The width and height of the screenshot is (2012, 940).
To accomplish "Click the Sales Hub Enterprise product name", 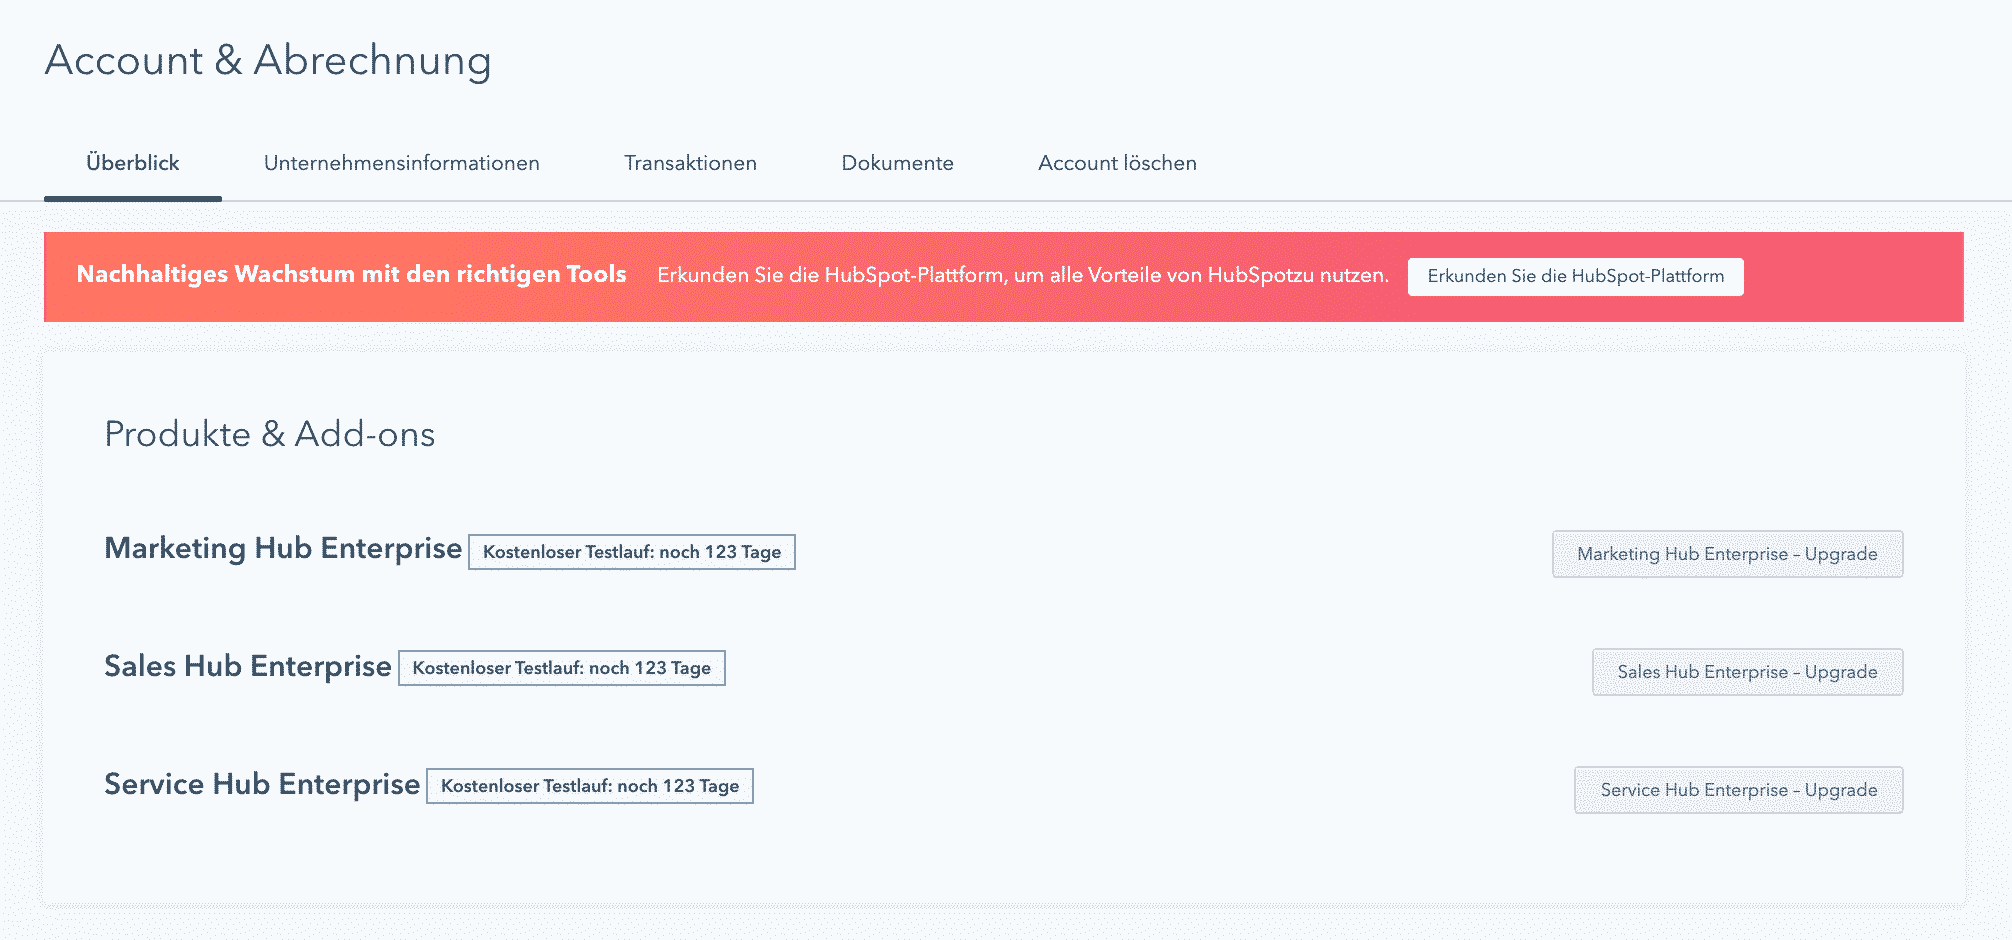I will click(x=248, y=666).
